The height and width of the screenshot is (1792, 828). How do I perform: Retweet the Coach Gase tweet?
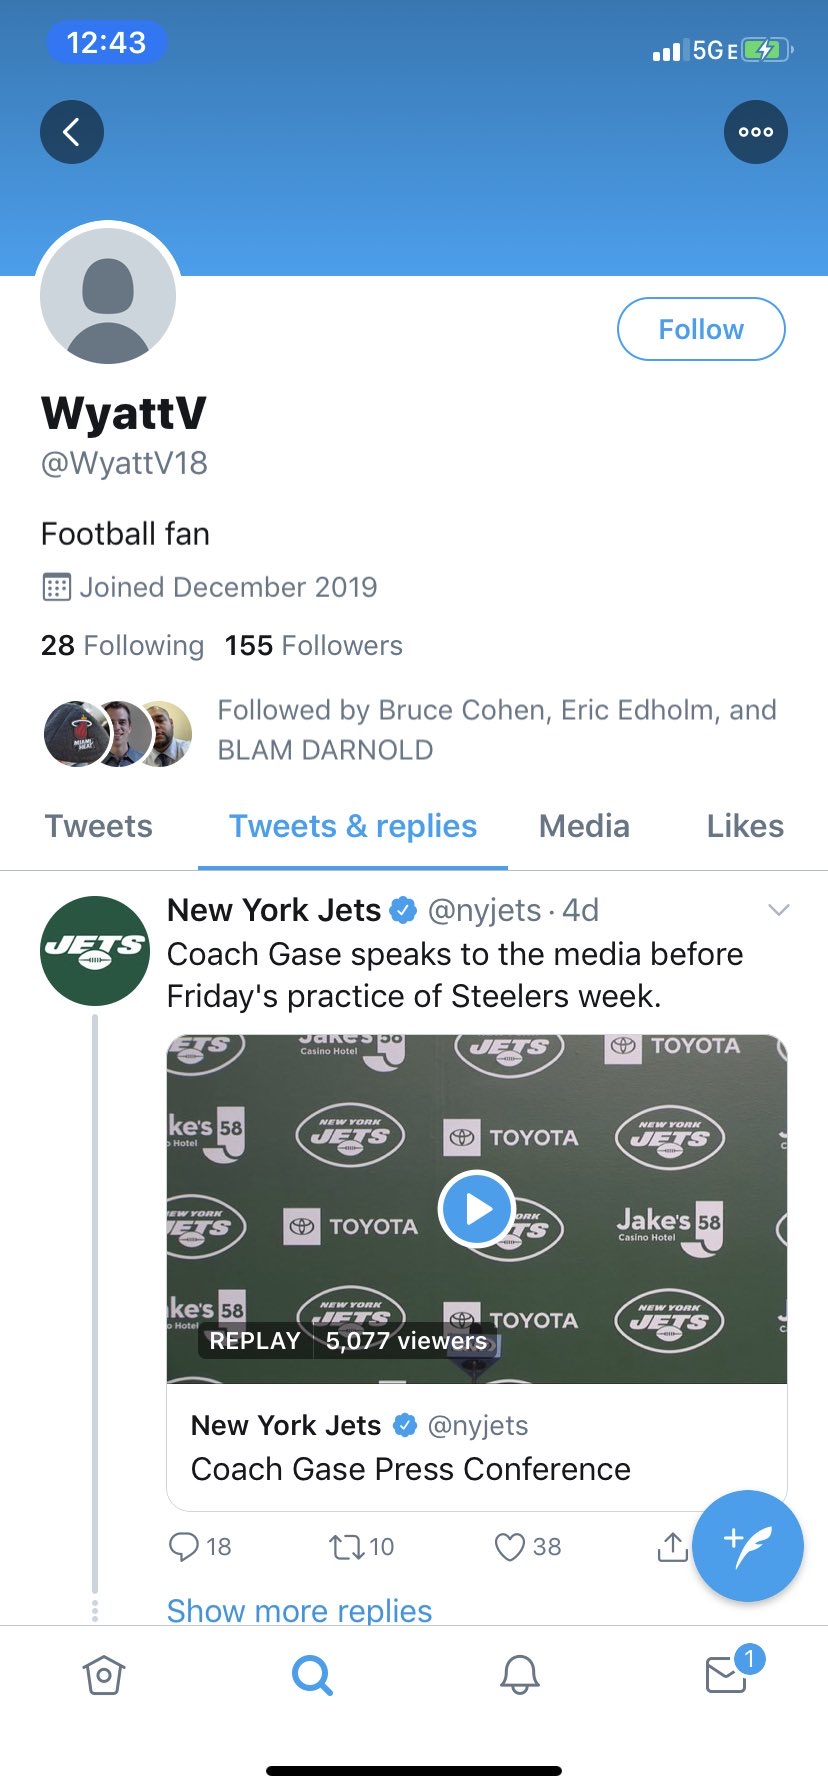(348, 1547)
